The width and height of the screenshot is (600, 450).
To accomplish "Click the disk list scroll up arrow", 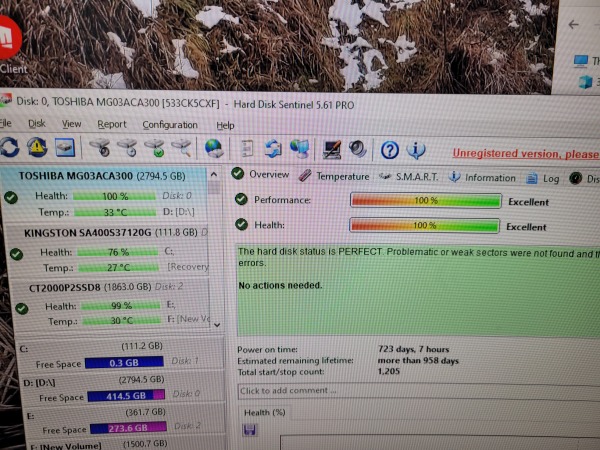I will click(x=214, y=174).
